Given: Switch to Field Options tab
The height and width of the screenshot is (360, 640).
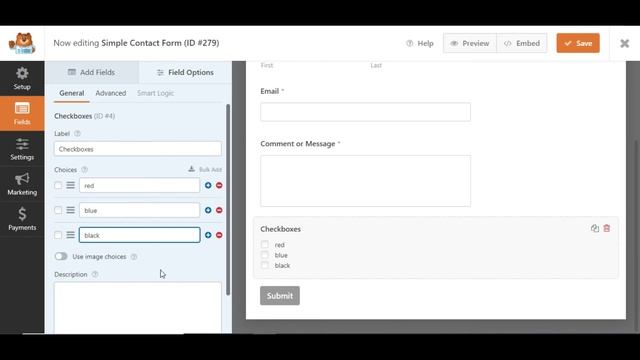Looking at the screenshot, I should (x=185, y=72).
